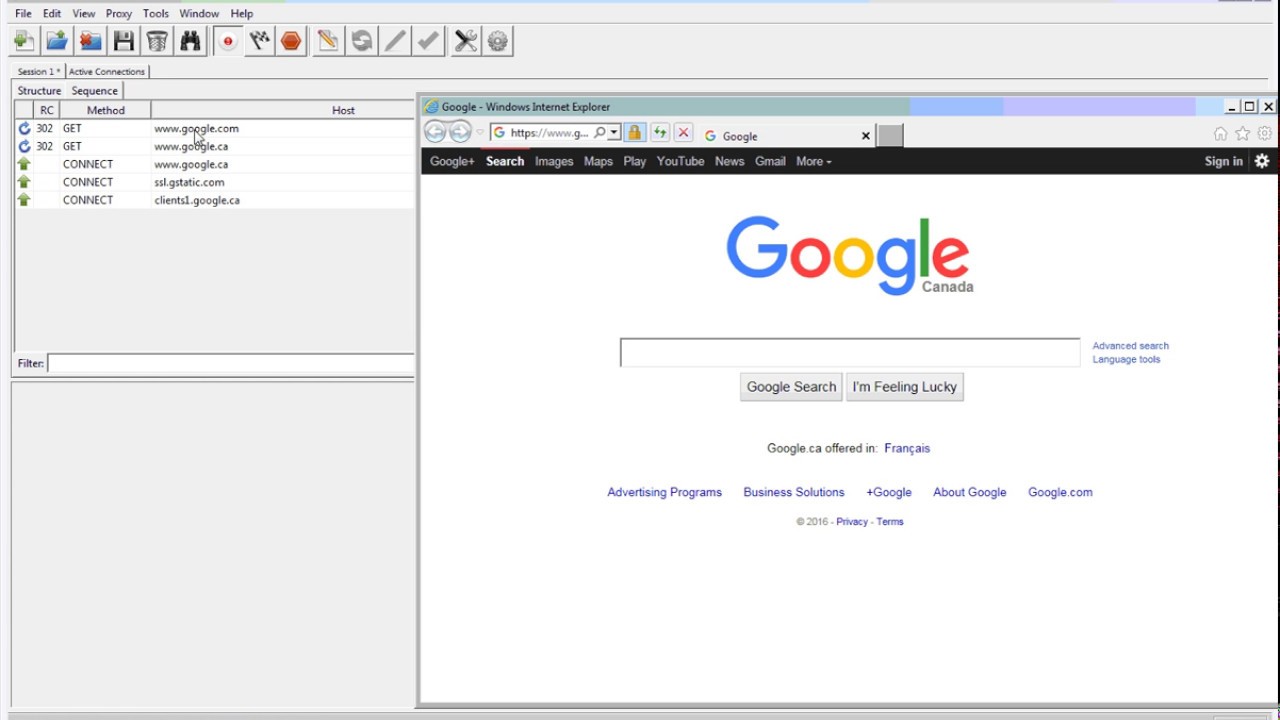Toggle throttling with the checkered flag icon

(260, 41)
